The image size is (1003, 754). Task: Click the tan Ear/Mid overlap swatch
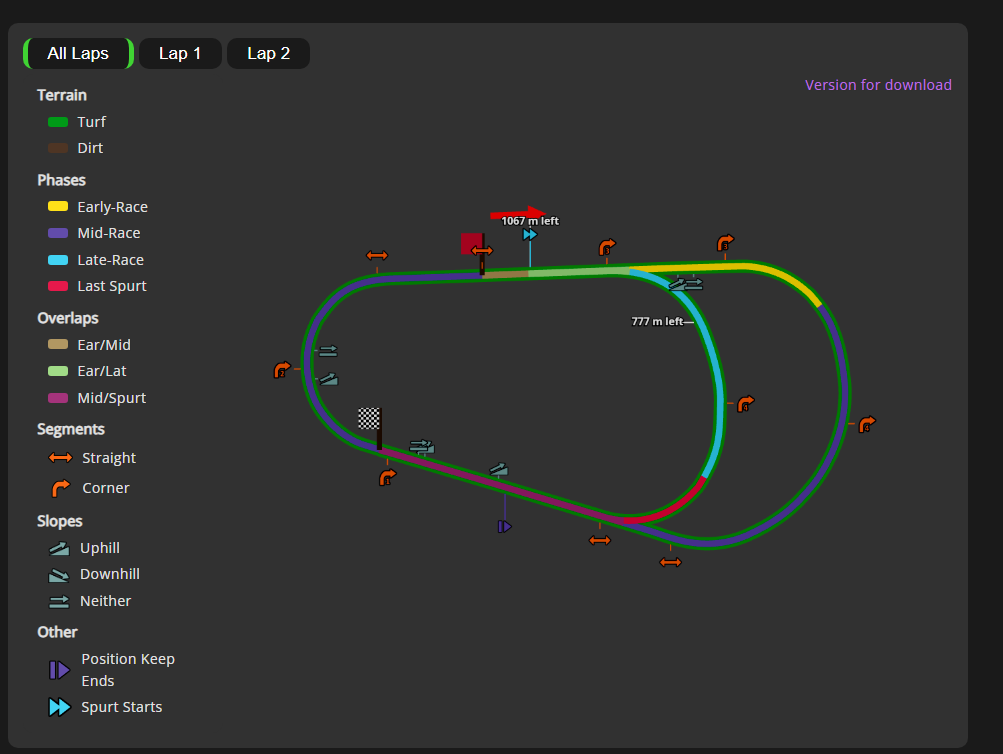point(58,344)
